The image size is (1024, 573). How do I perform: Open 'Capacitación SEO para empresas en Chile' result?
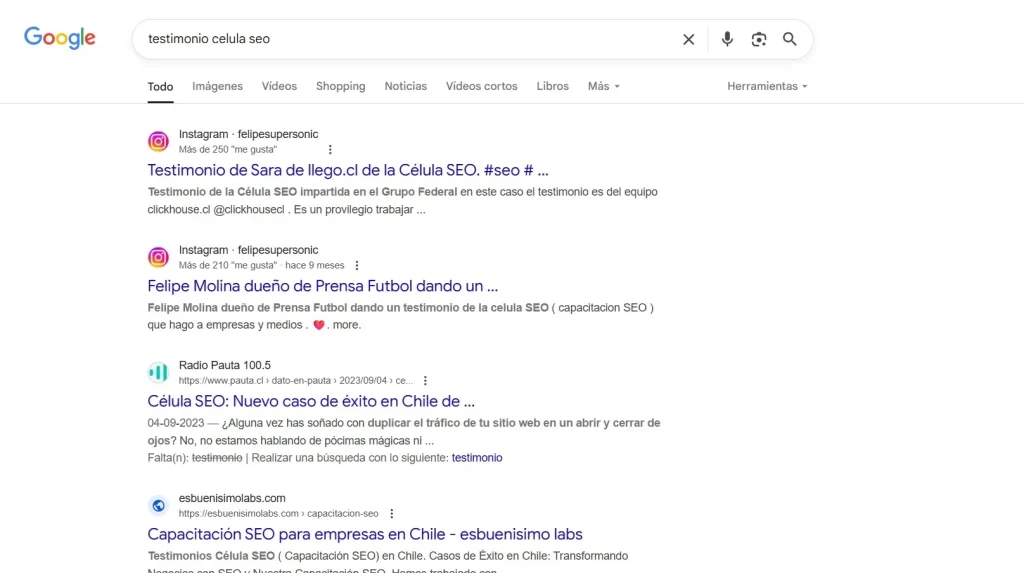(x=365, y=534)
